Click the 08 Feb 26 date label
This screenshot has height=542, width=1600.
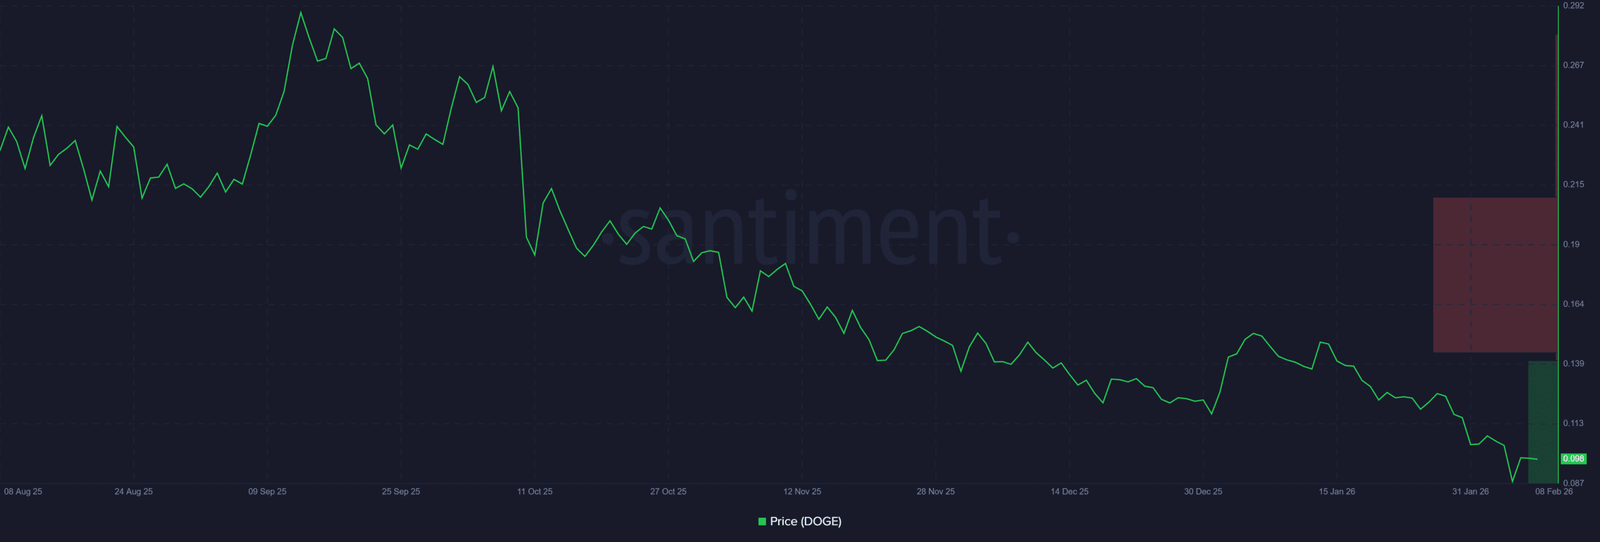[1553, 492]
